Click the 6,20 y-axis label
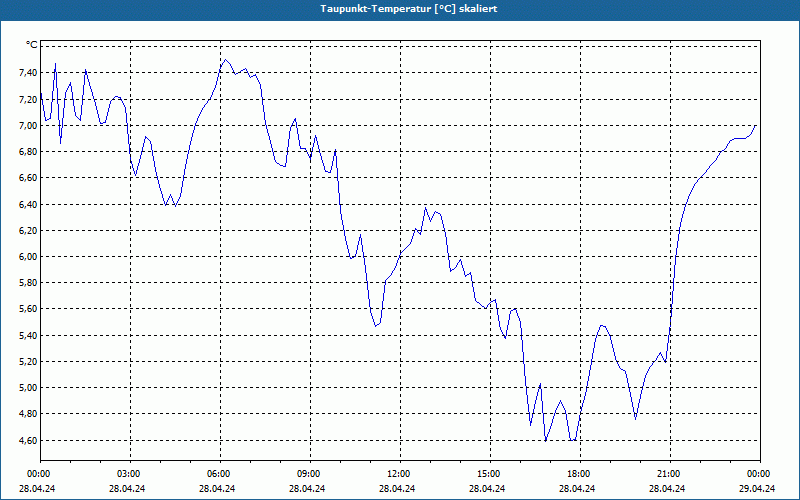The width and height of the screenshot is (800, 500). click(x=28, y=231)
